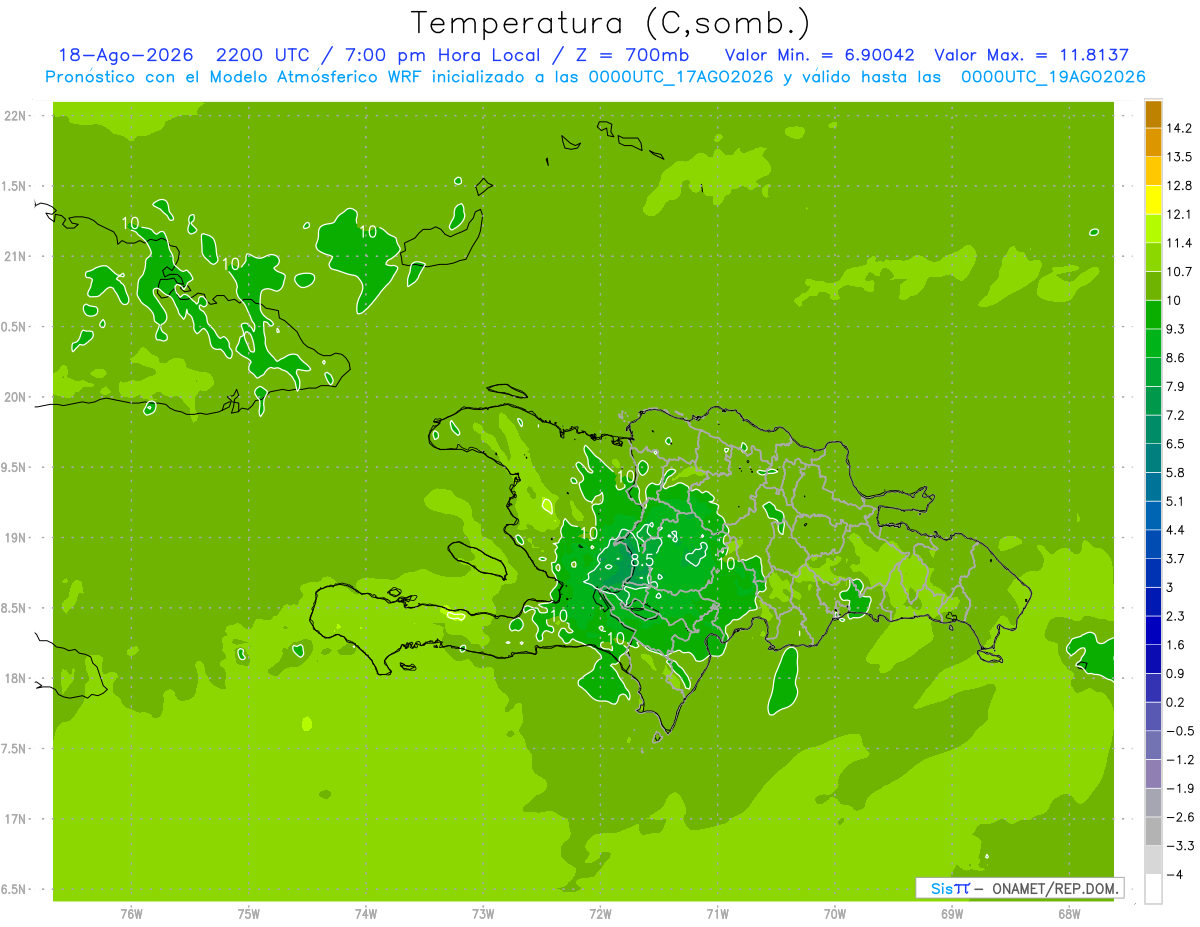Click the '68W' longitude tick label
Screen dimensions: 1200x927
1069,914
